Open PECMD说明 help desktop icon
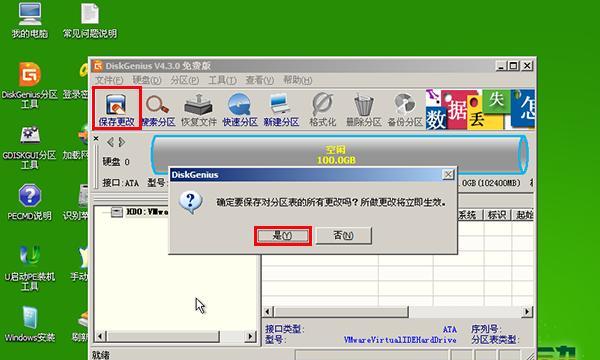 click(x=29, y=202)
